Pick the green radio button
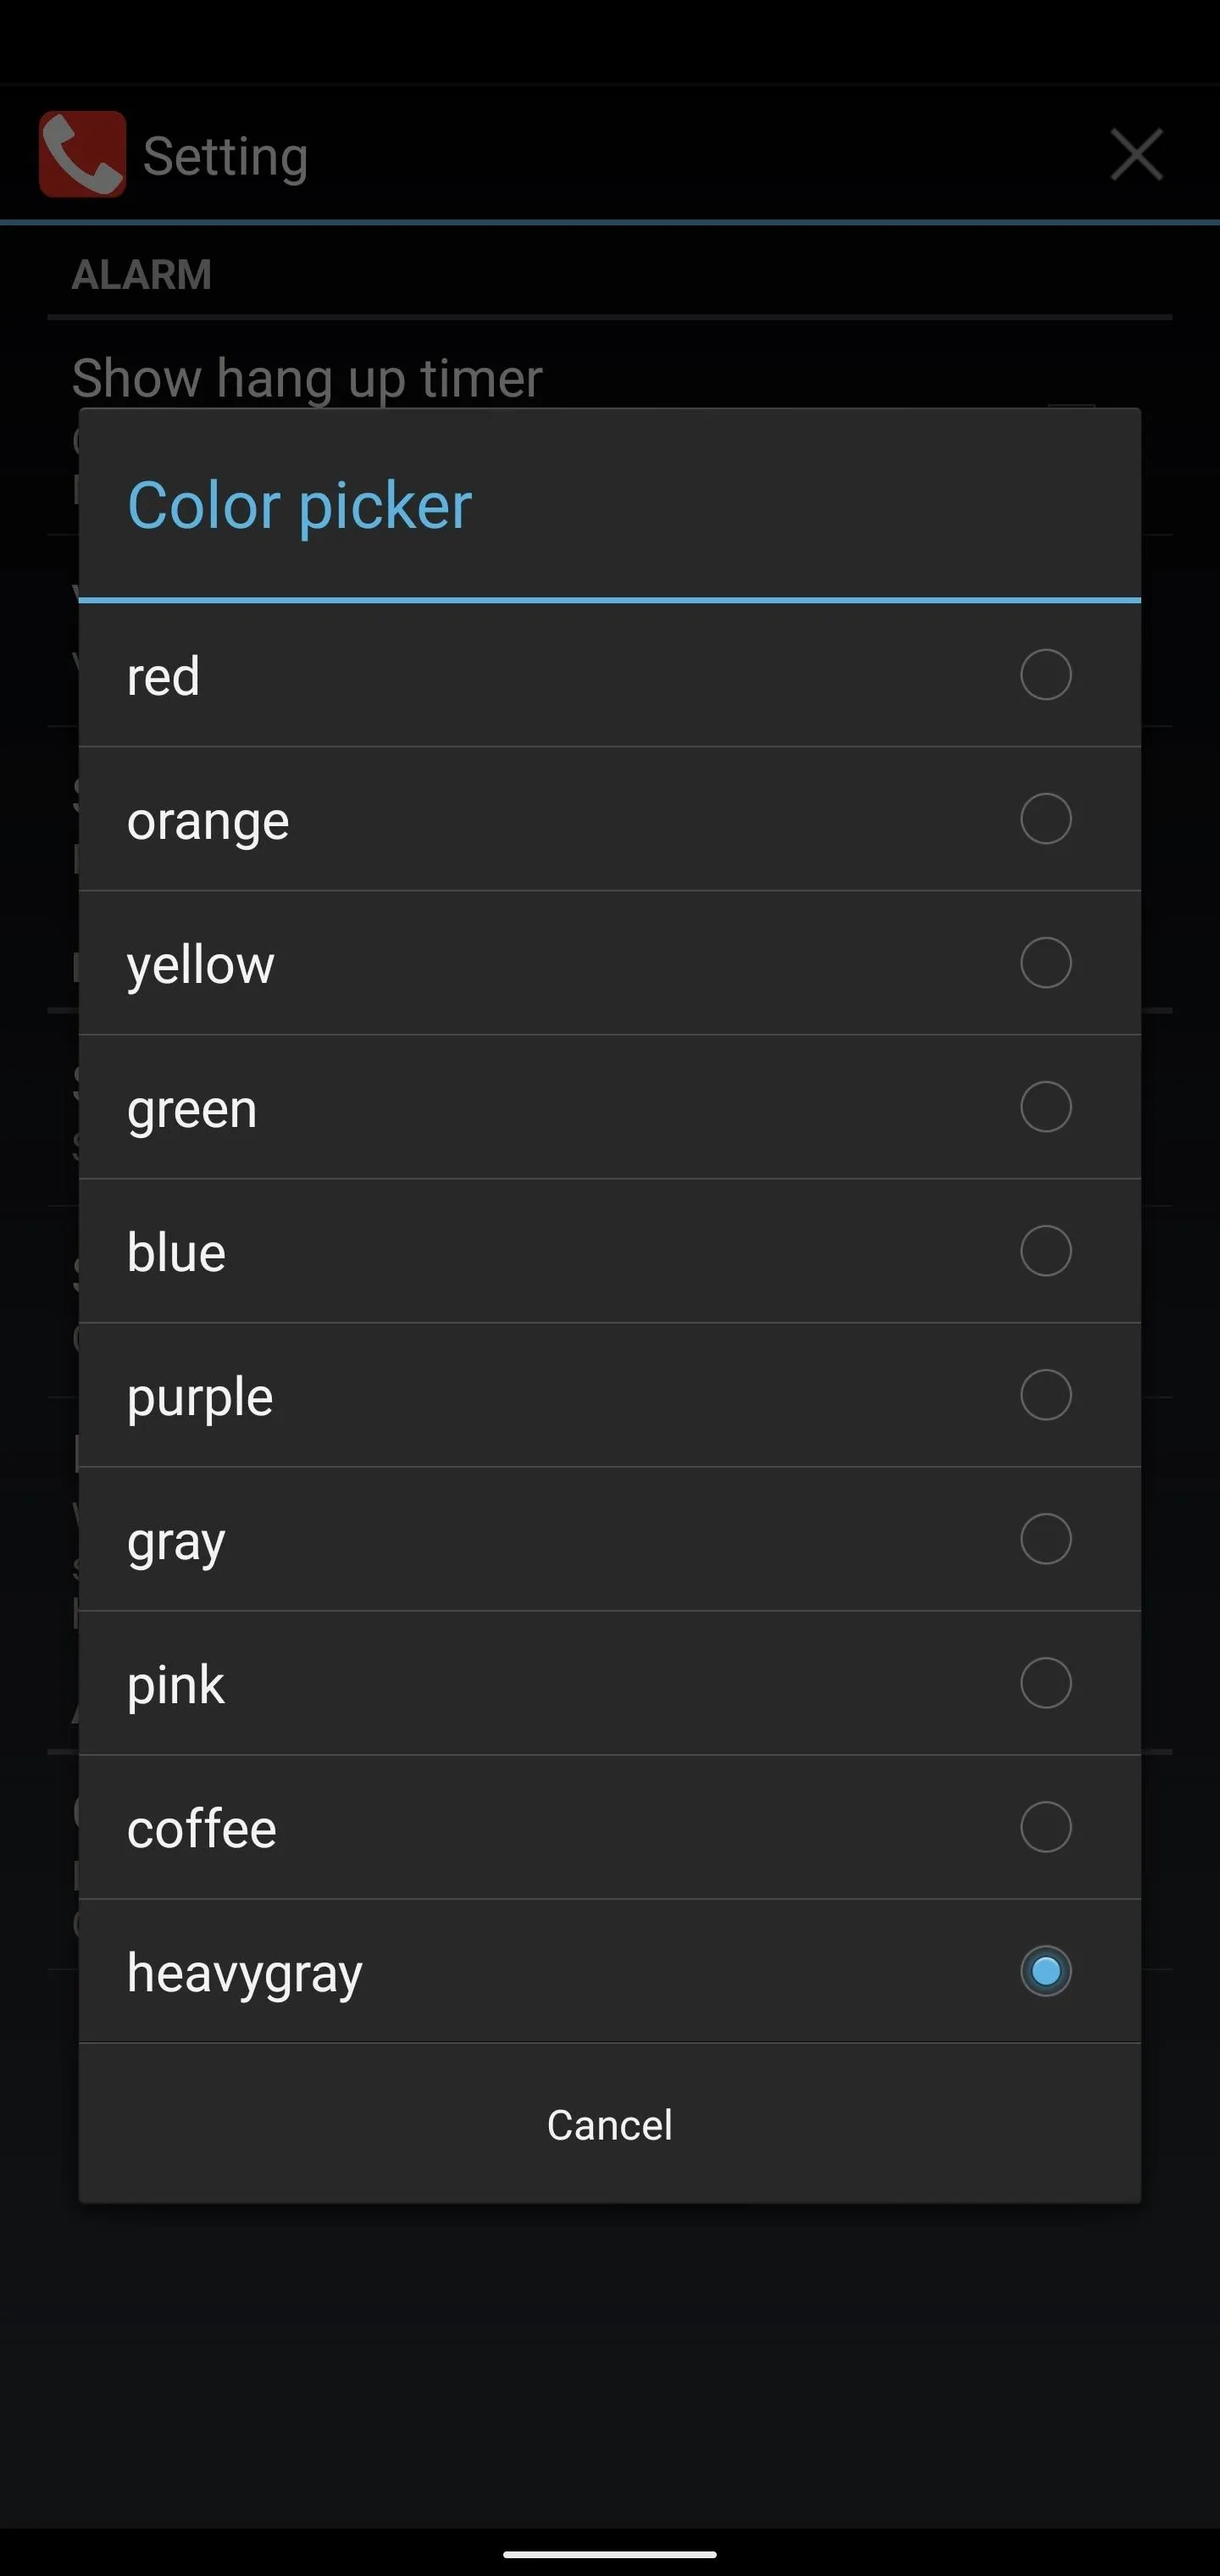The width and height of the screenshot is (1220, 2576). tap(1045, 1107)
